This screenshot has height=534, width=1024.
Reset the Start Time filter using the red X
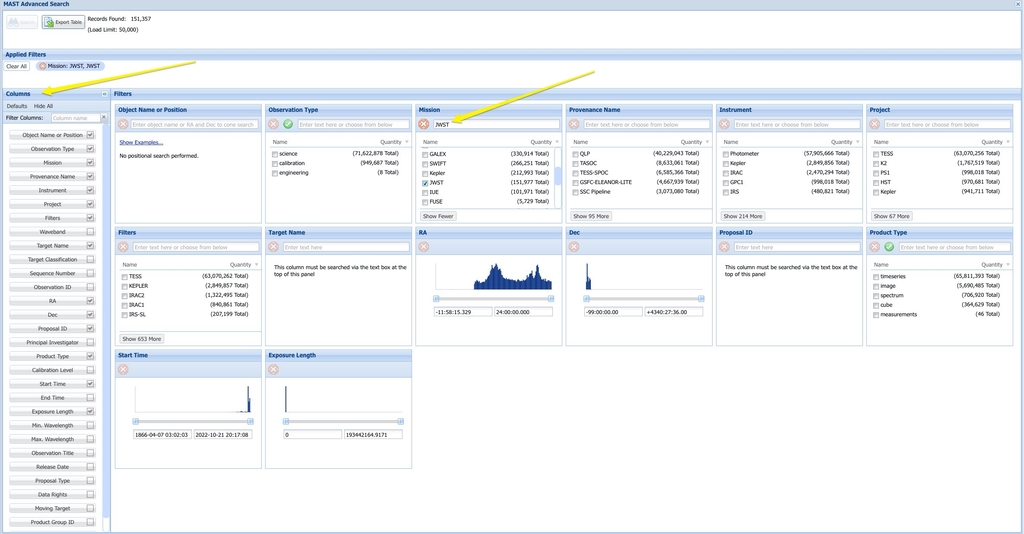pos(123,369)
